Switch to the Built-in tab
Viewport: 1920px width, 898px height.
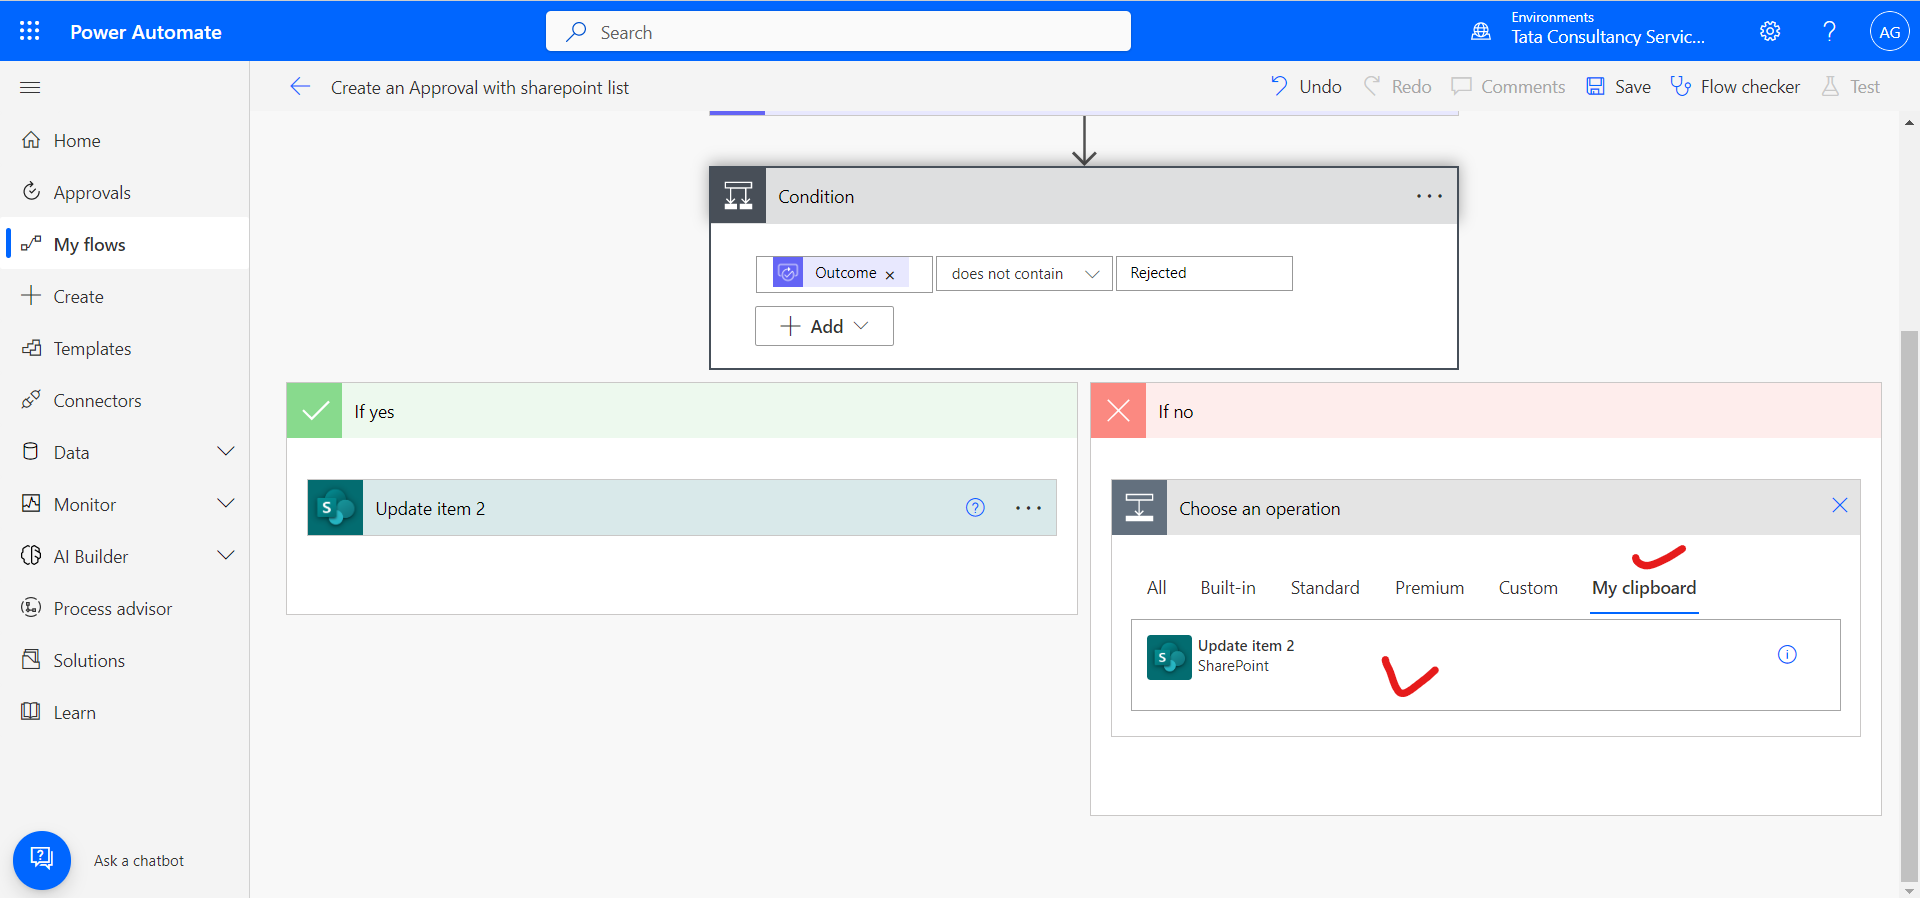click(x=1227, y=588)
